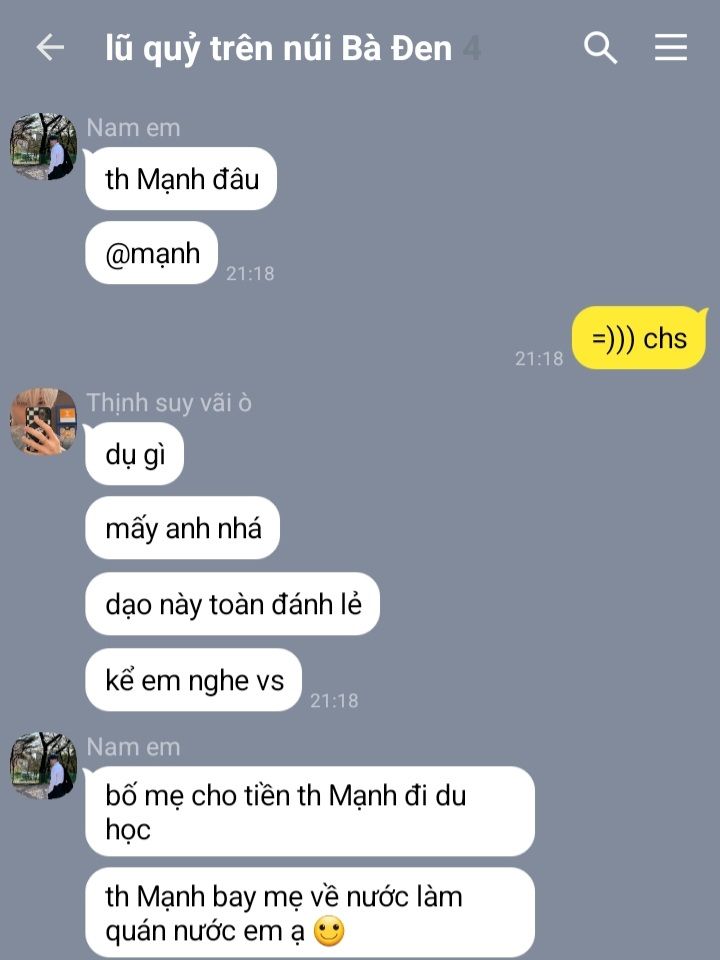The image size is (720, 960).
Task: Tap the member count 4 beside title
Action: click(471, 48)
